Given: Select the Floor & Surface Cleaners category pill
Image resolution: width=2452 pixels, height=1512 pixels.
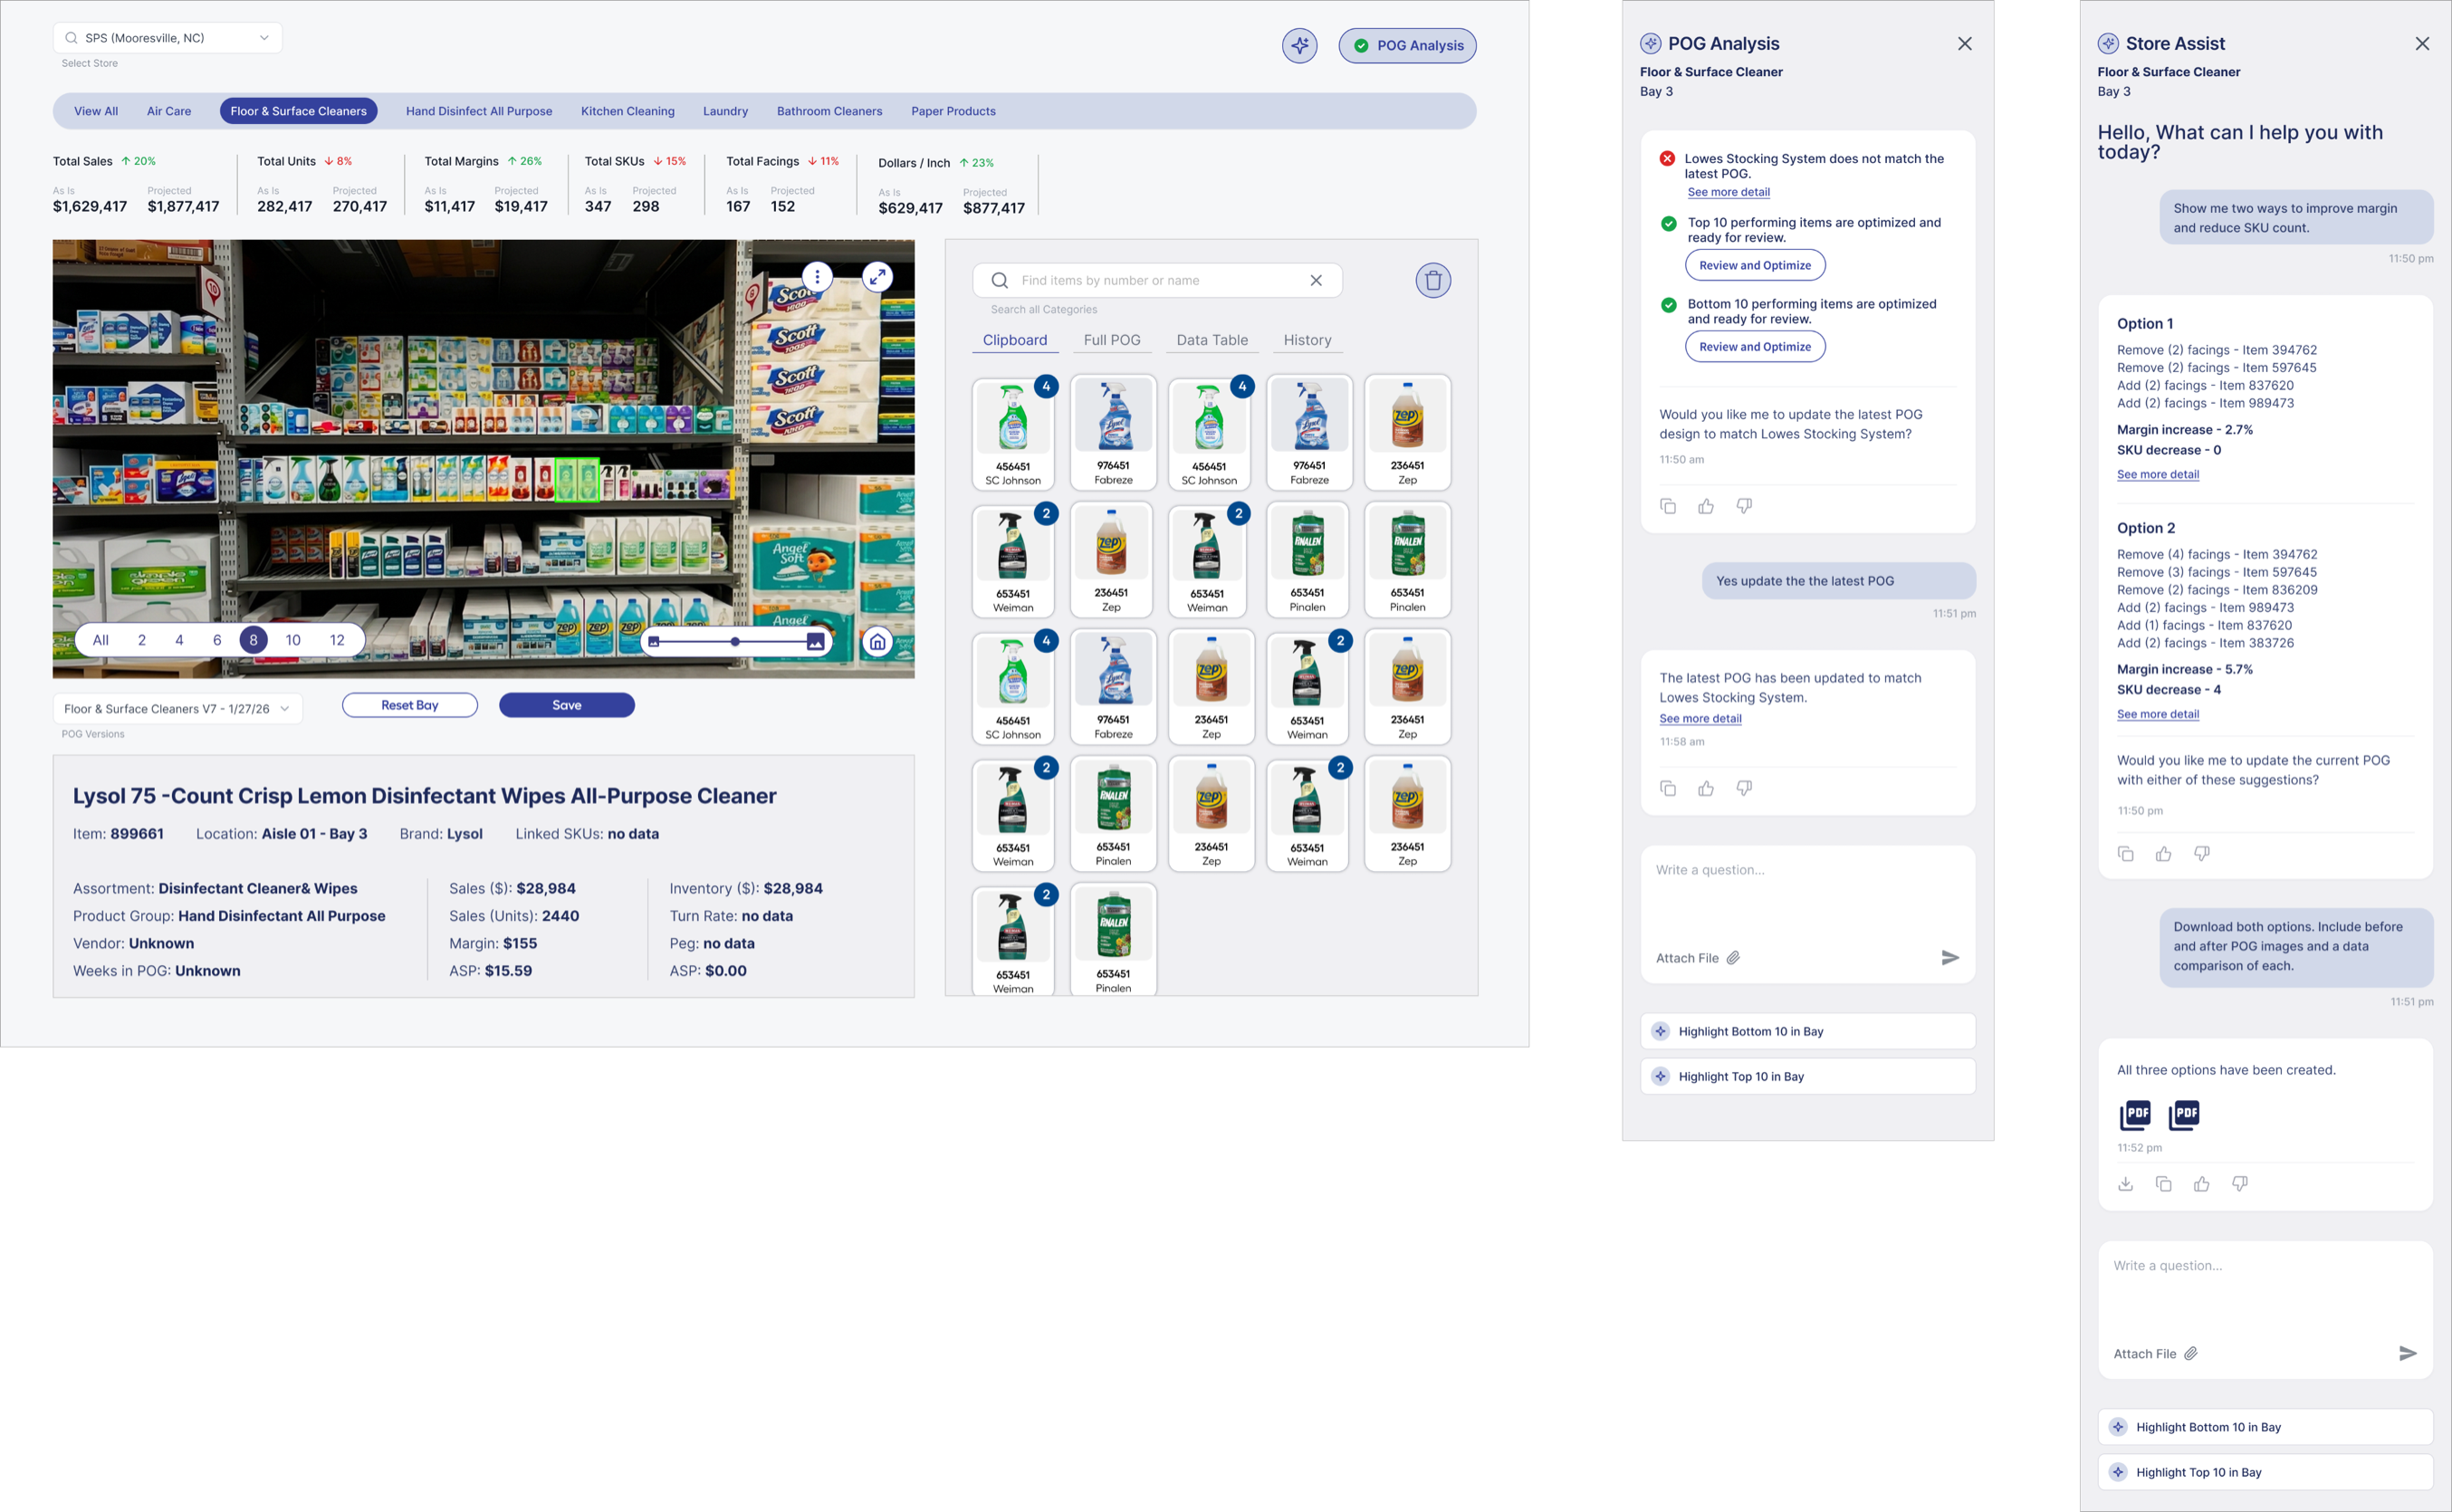Looking at the screenshot, I should [x=298, y=111].
